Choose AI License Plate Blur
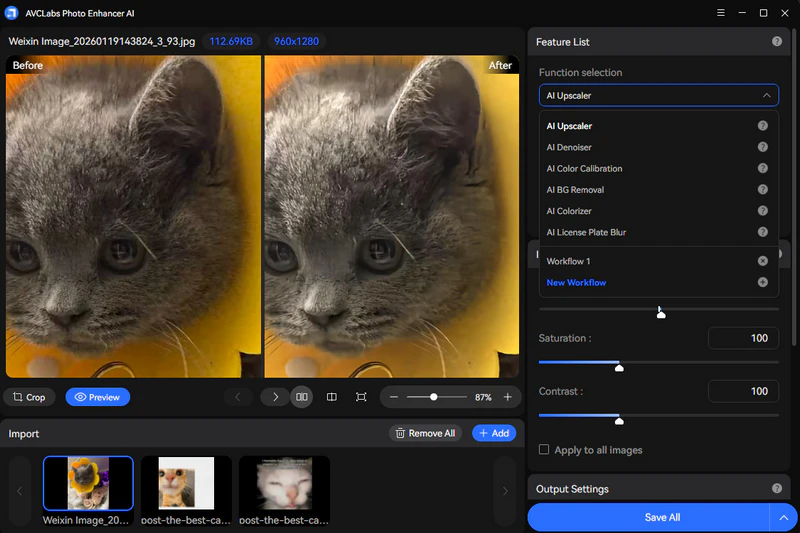This screenshot has height=533, width=800. 586,232
